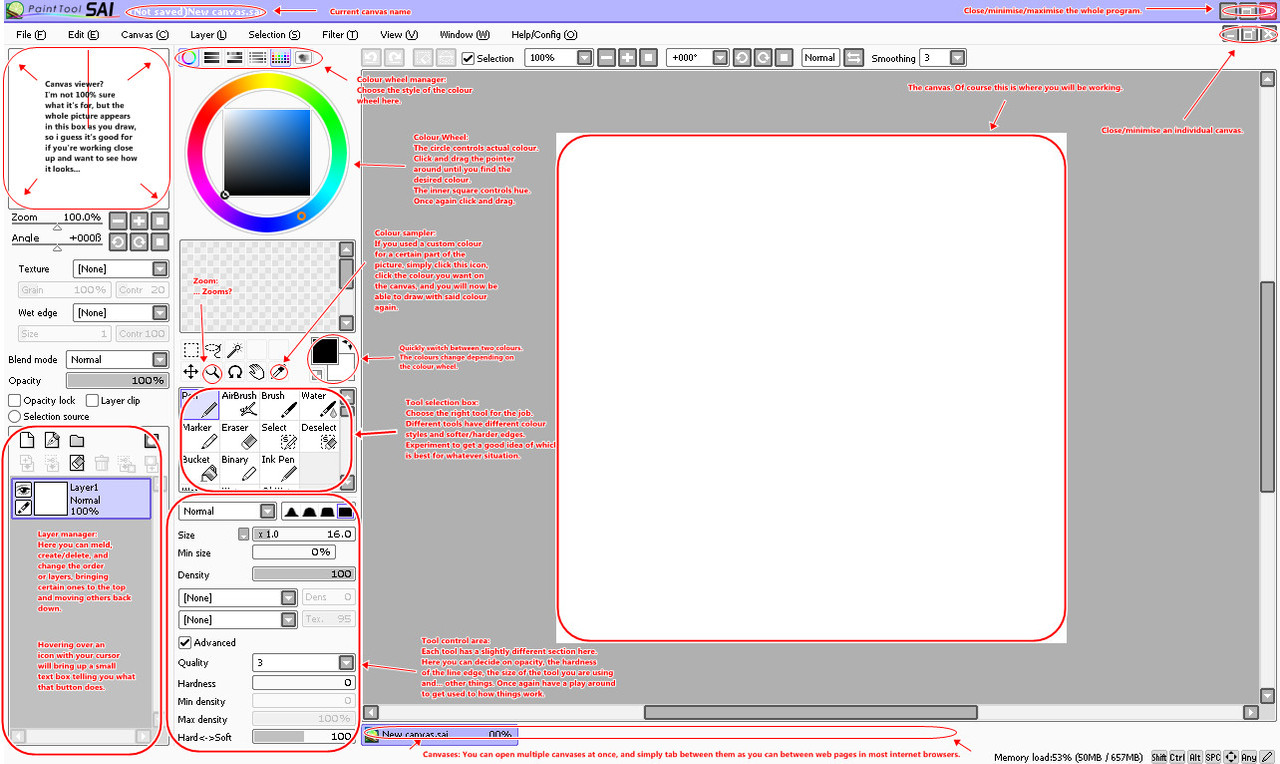The height and width of the screenshot is (764, 1280).
Task: Select the move layer tool
Action: 190,372
